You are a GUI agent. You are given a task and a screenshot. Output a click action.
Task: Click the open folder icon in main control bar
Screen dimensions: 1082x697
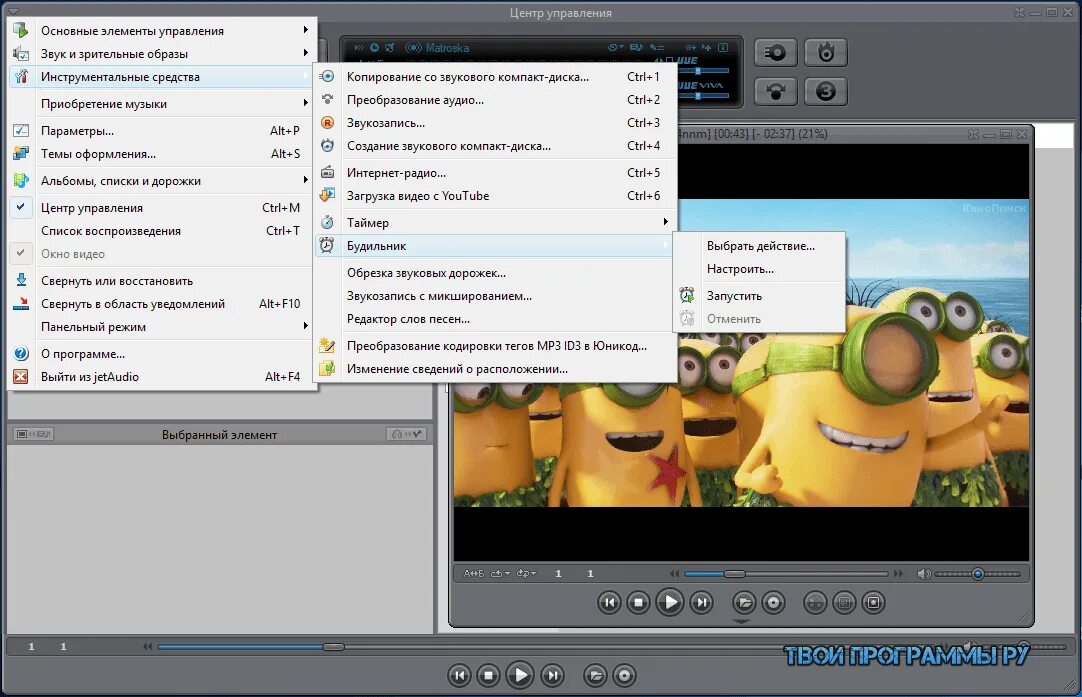coord(595,676)
